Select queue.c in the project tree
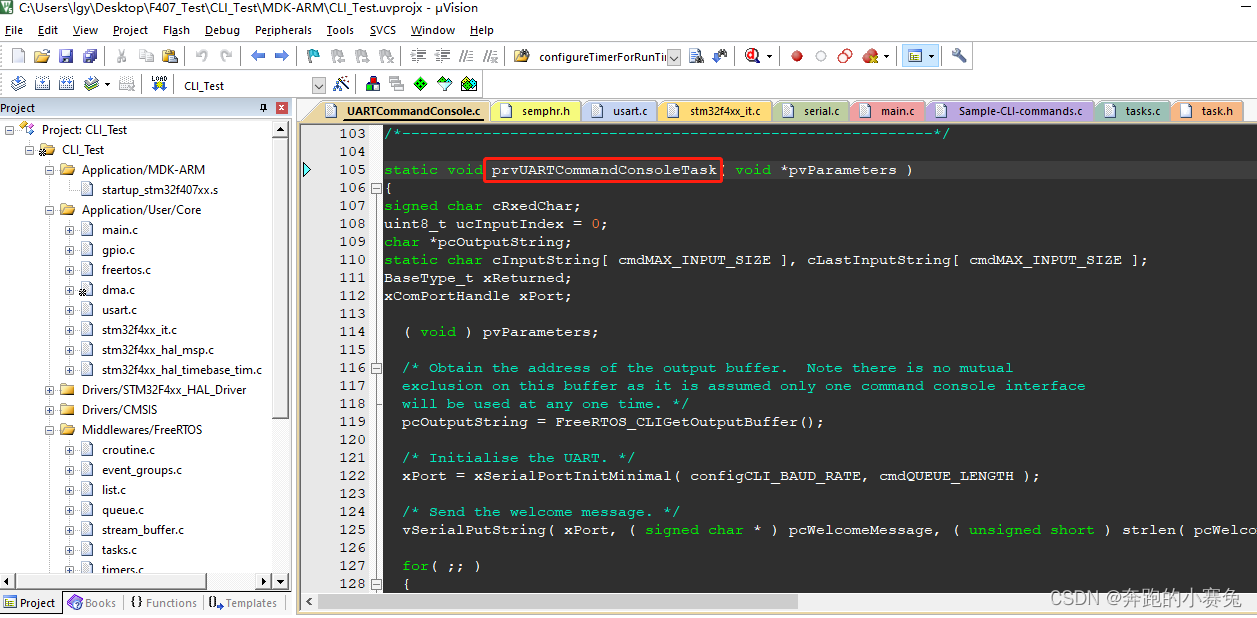The height and width of the screenshot is (618, 1257). (123, 510)
